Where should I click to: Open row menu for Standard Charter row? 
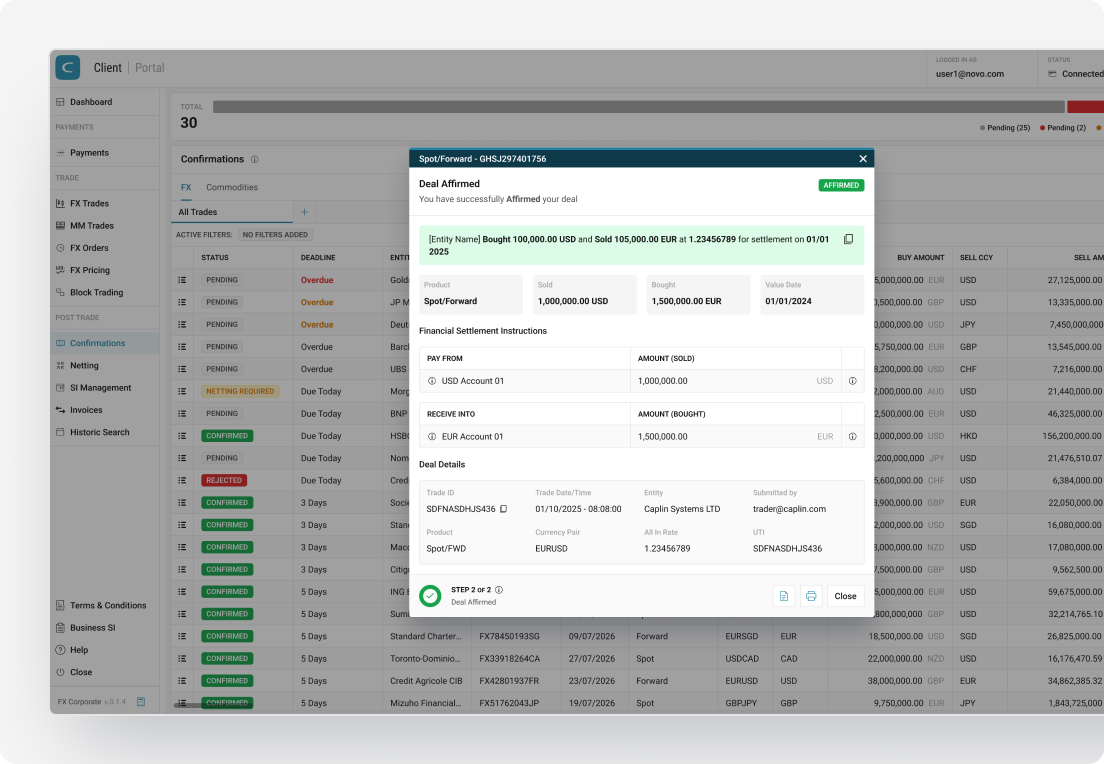pyautogui.click(x=182, y=637)
